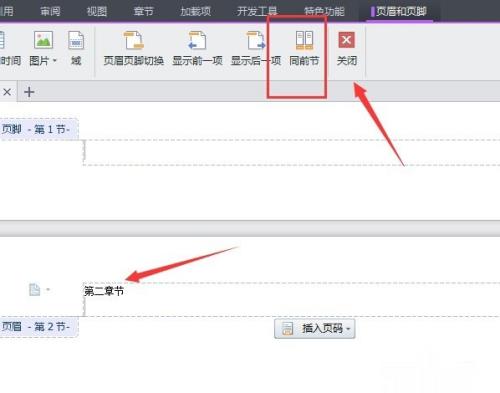This screenshot has height=393, width=500.
Task: Add a new document tab with plus
Action: click(x=29, y=92)
